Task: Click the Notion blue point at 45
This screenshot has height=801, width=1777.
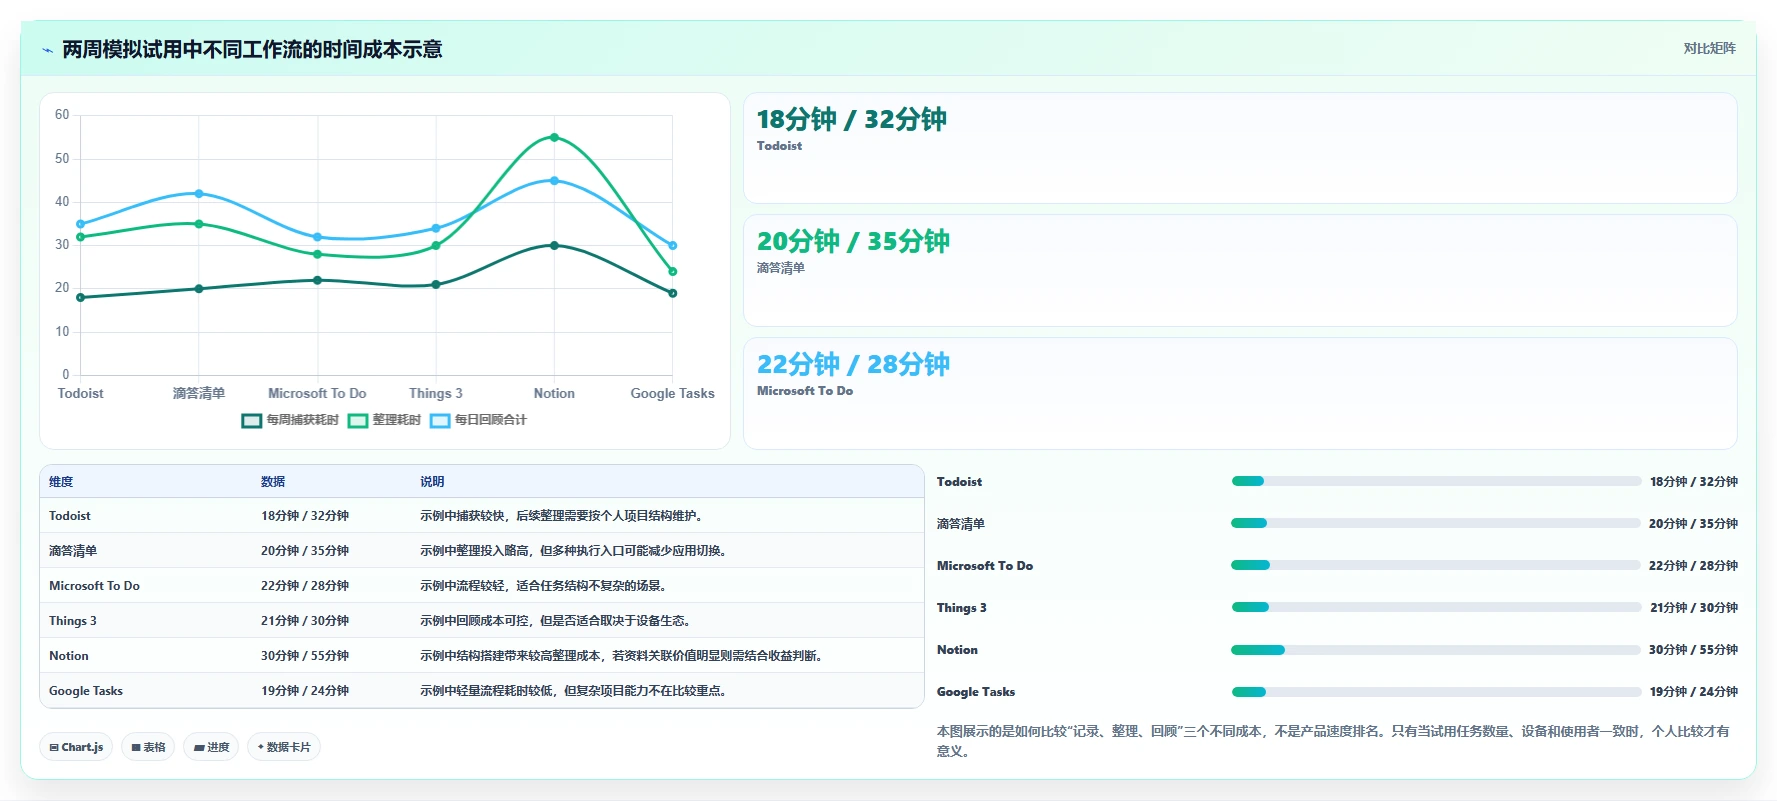Action: (x=554, y=181)
